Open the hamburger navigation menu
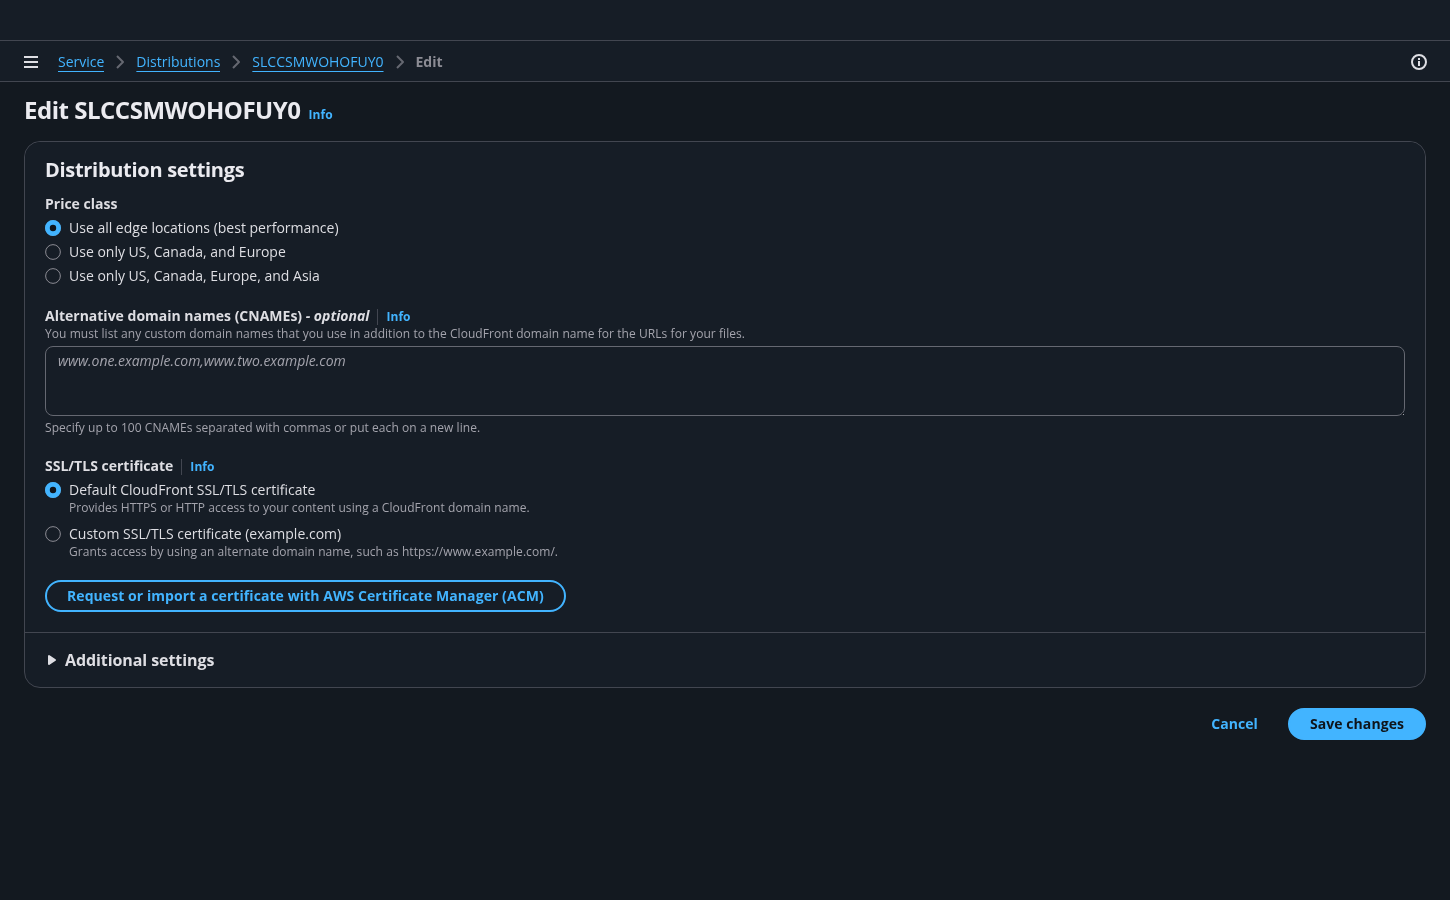This screenshot has height=900, width=1450. (x=31, y=62)
